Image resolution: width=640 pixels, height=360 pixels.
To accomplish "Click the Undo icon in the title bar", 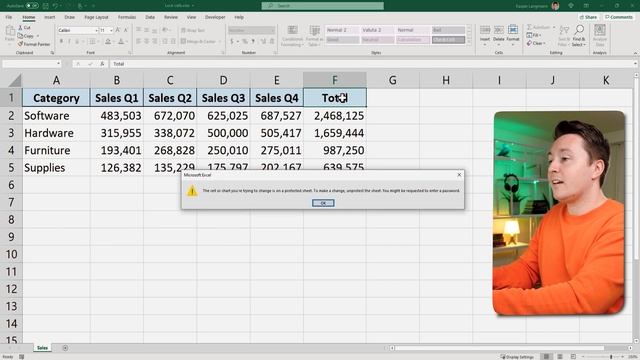I will [x=56, y=6].
